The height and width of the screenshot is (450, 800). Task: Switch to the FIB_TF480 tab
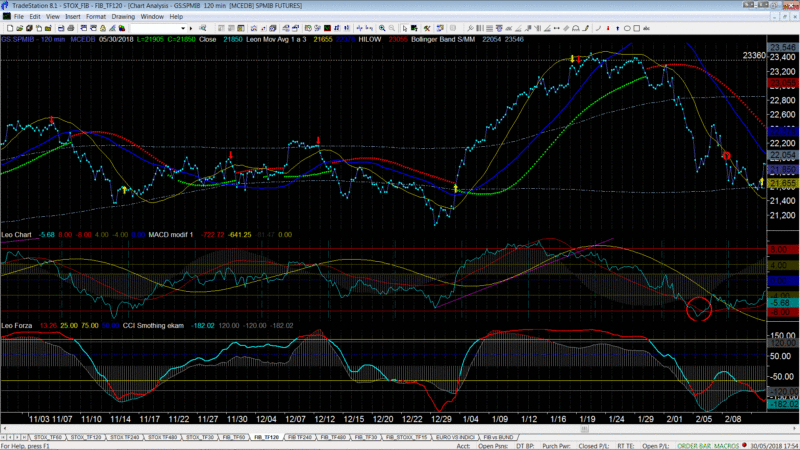[333, 437]
